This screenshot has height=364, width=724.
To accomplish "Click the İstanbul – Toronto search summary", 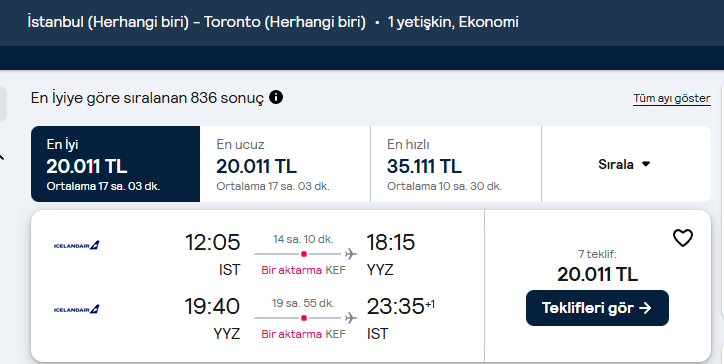I will pyautogui.click(x=196, y=22).
